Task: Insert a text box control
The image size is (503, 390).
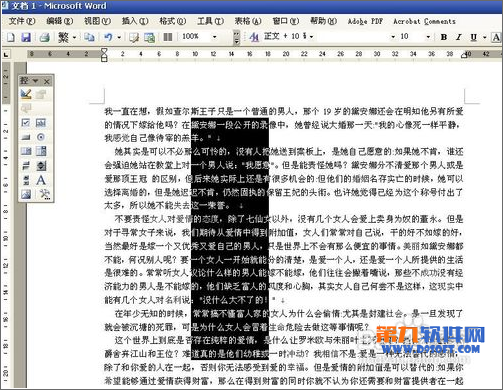Action: (41, 123)
